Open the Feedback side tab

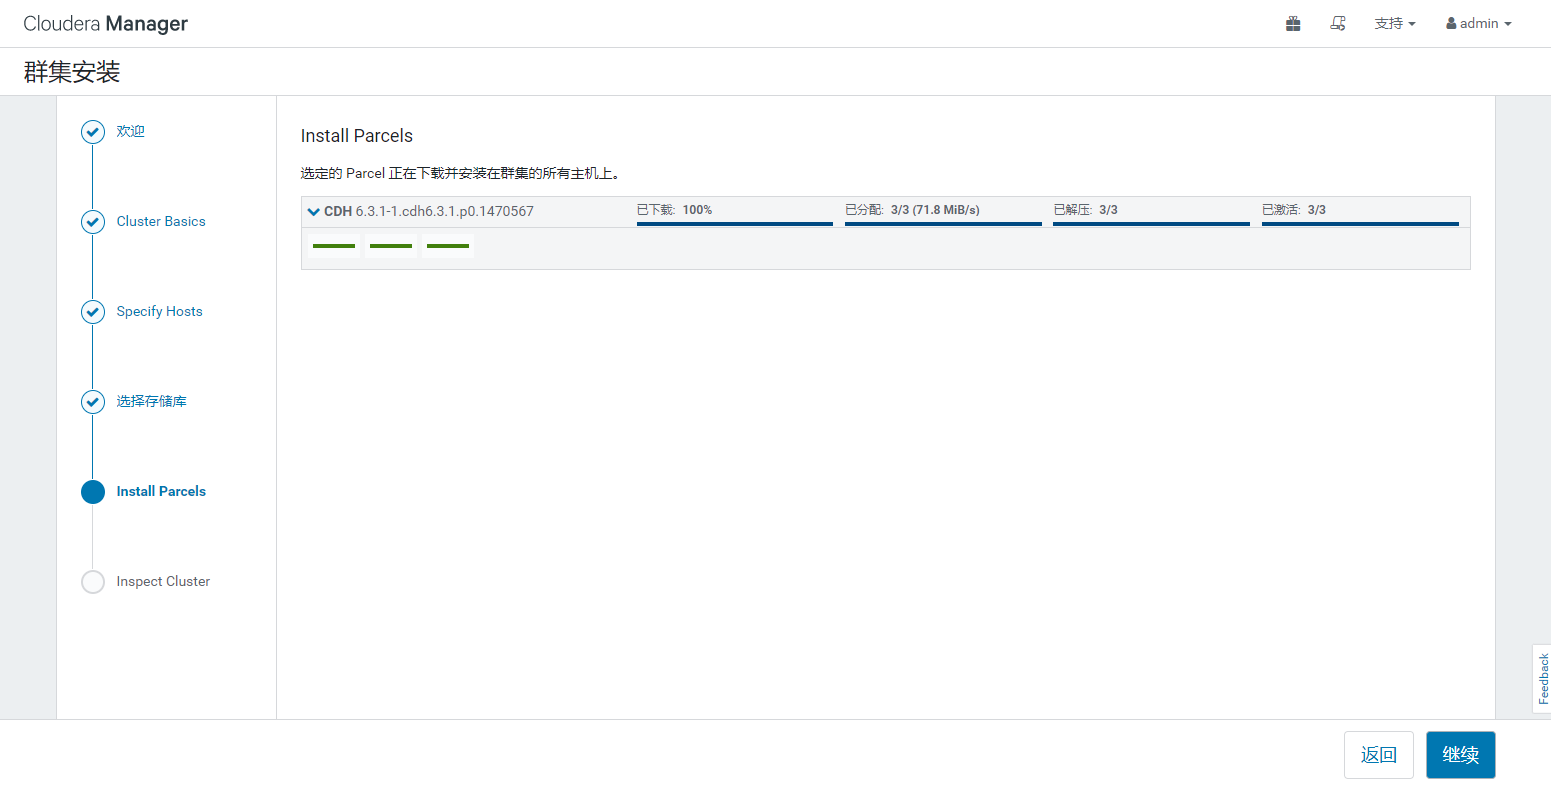click(1542, 678)
